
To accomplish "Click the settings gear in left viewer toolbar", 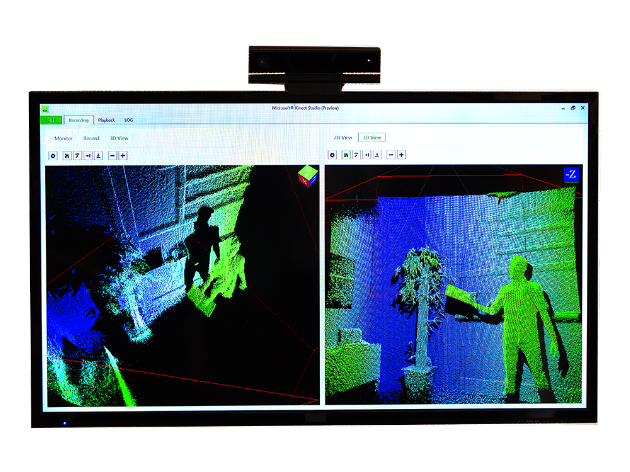I will pos(53,155).
